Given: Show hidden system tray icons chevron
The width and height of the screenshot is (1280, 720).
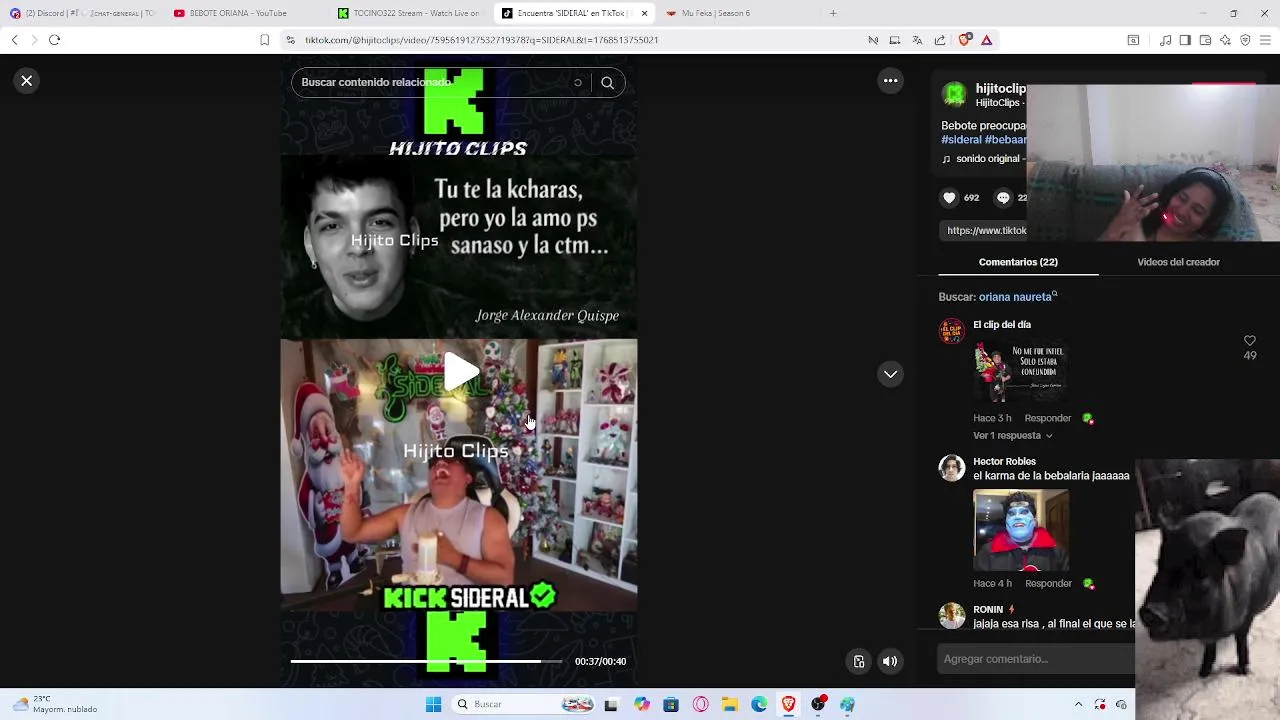Looking at the screenshot, I should pos(1078,704).
